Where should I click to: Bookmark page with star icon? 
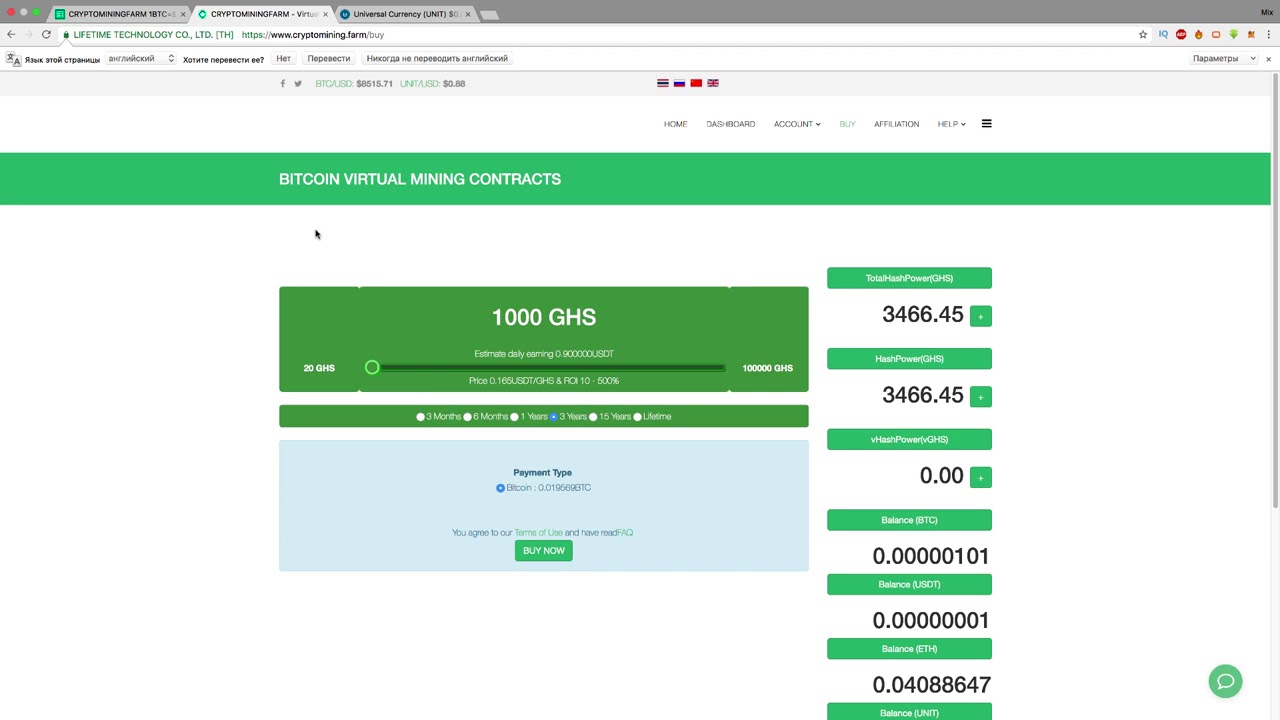click(1143, 35)
